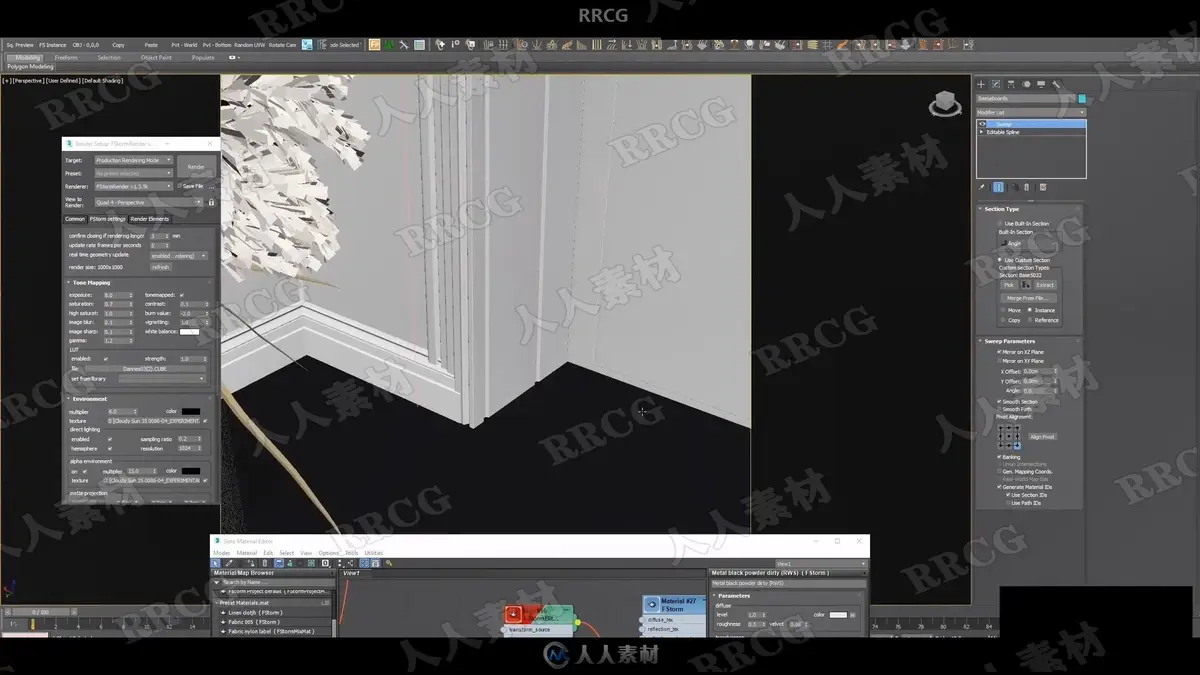Expand the Editable Spline stack entry
1200x675 pixels.
click(x=981, y=132)
